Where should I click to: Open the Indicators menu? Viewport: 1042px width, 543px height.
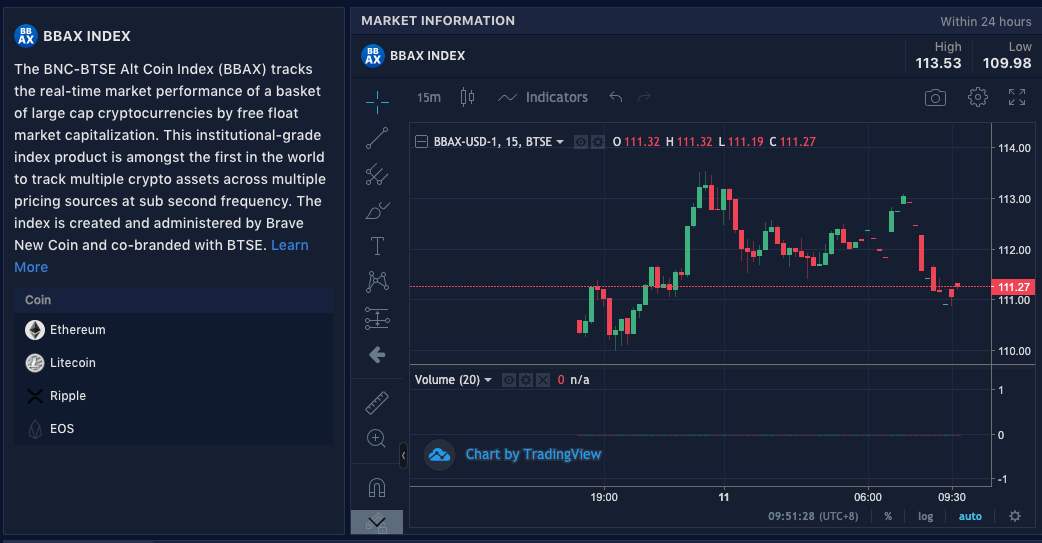click(x=543, y=98)
